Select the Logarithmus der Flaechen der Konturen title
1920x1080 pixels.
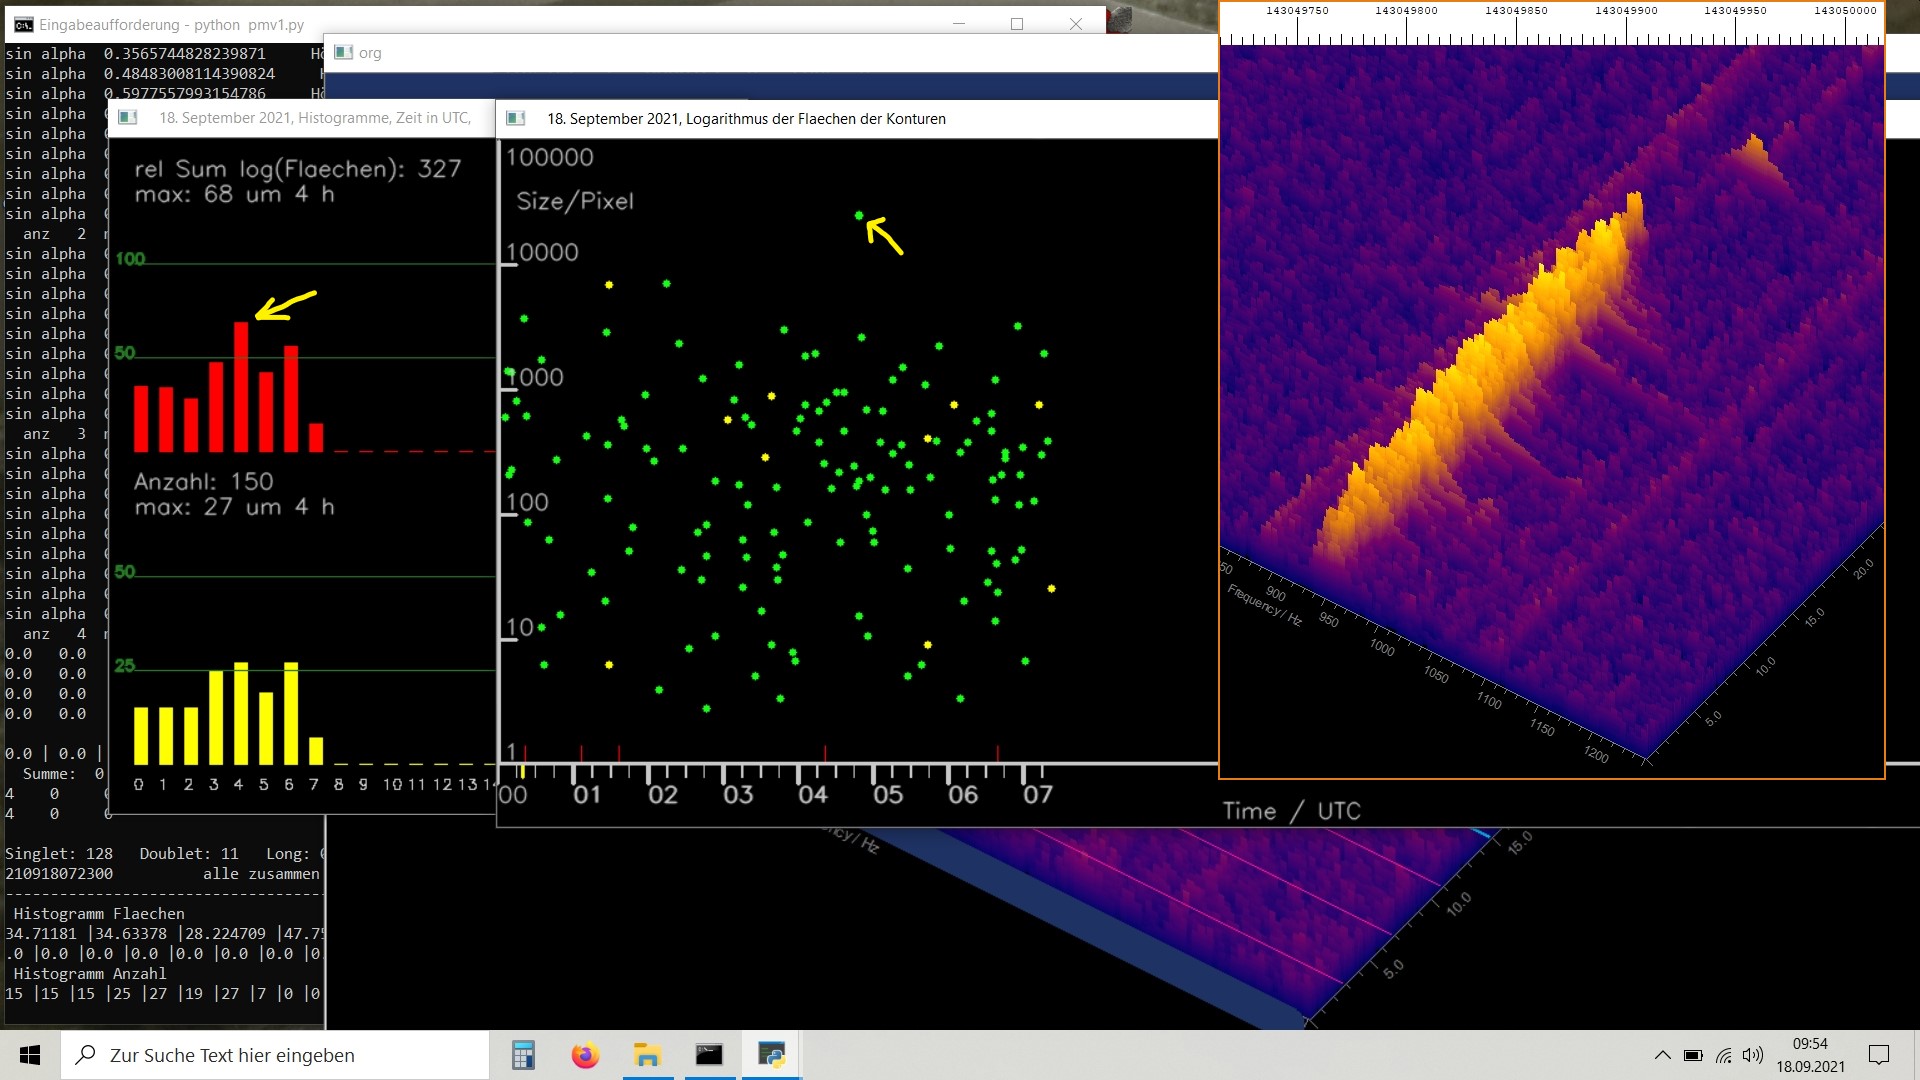click(x=746, y=119)
